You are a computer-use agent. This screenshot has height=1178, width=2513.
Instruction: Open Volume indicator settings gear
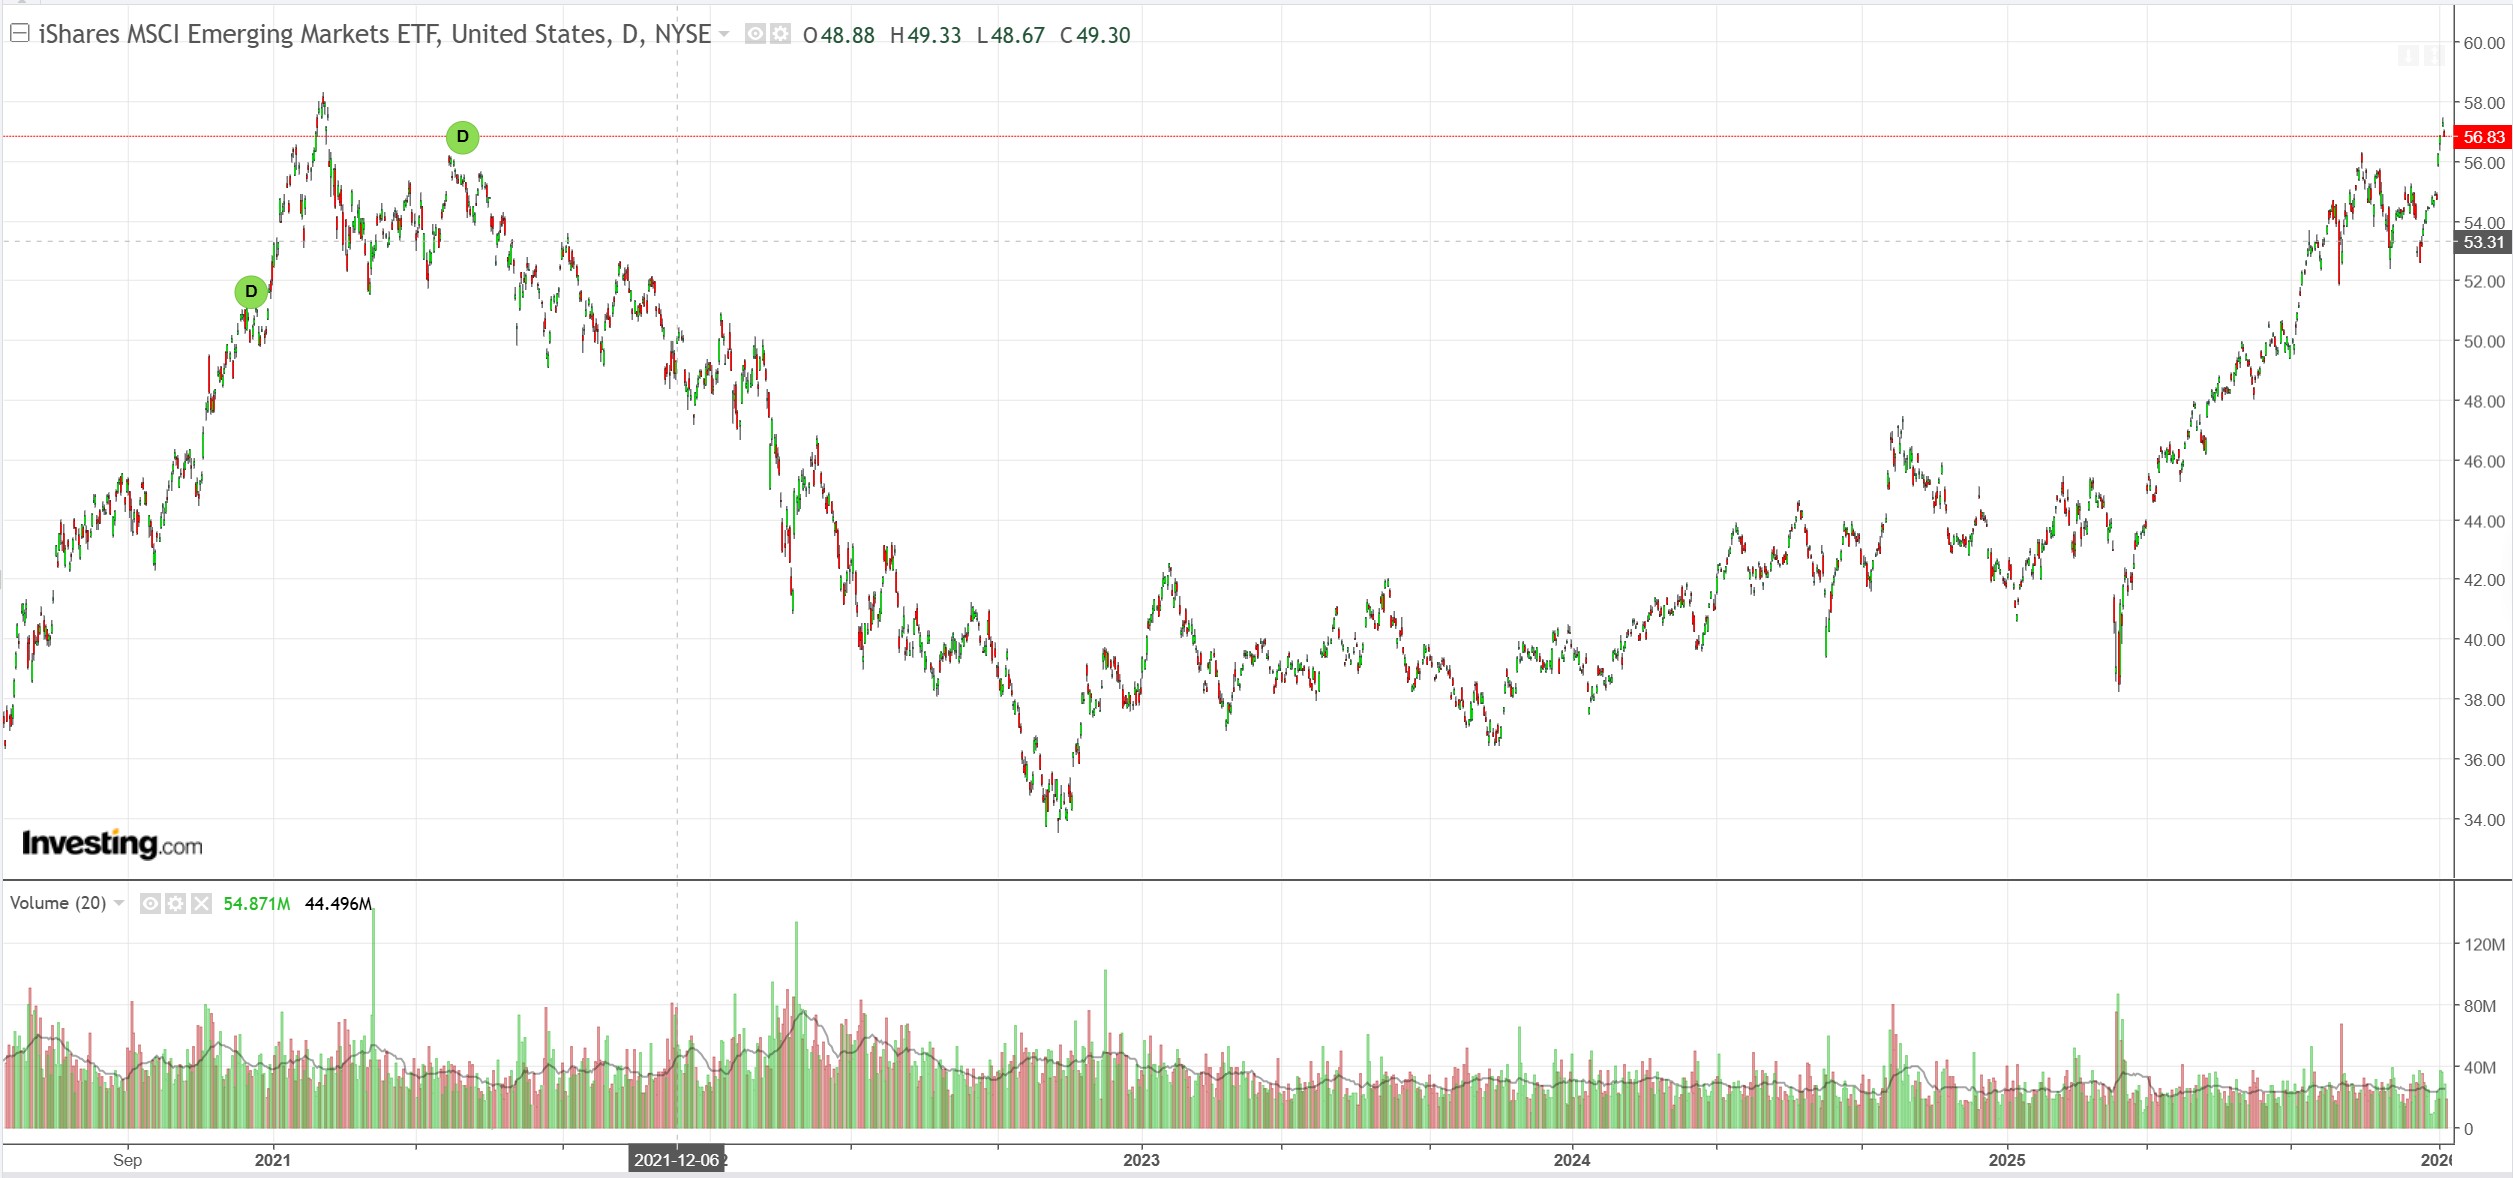pyautogui.click(x=176, y=904)
